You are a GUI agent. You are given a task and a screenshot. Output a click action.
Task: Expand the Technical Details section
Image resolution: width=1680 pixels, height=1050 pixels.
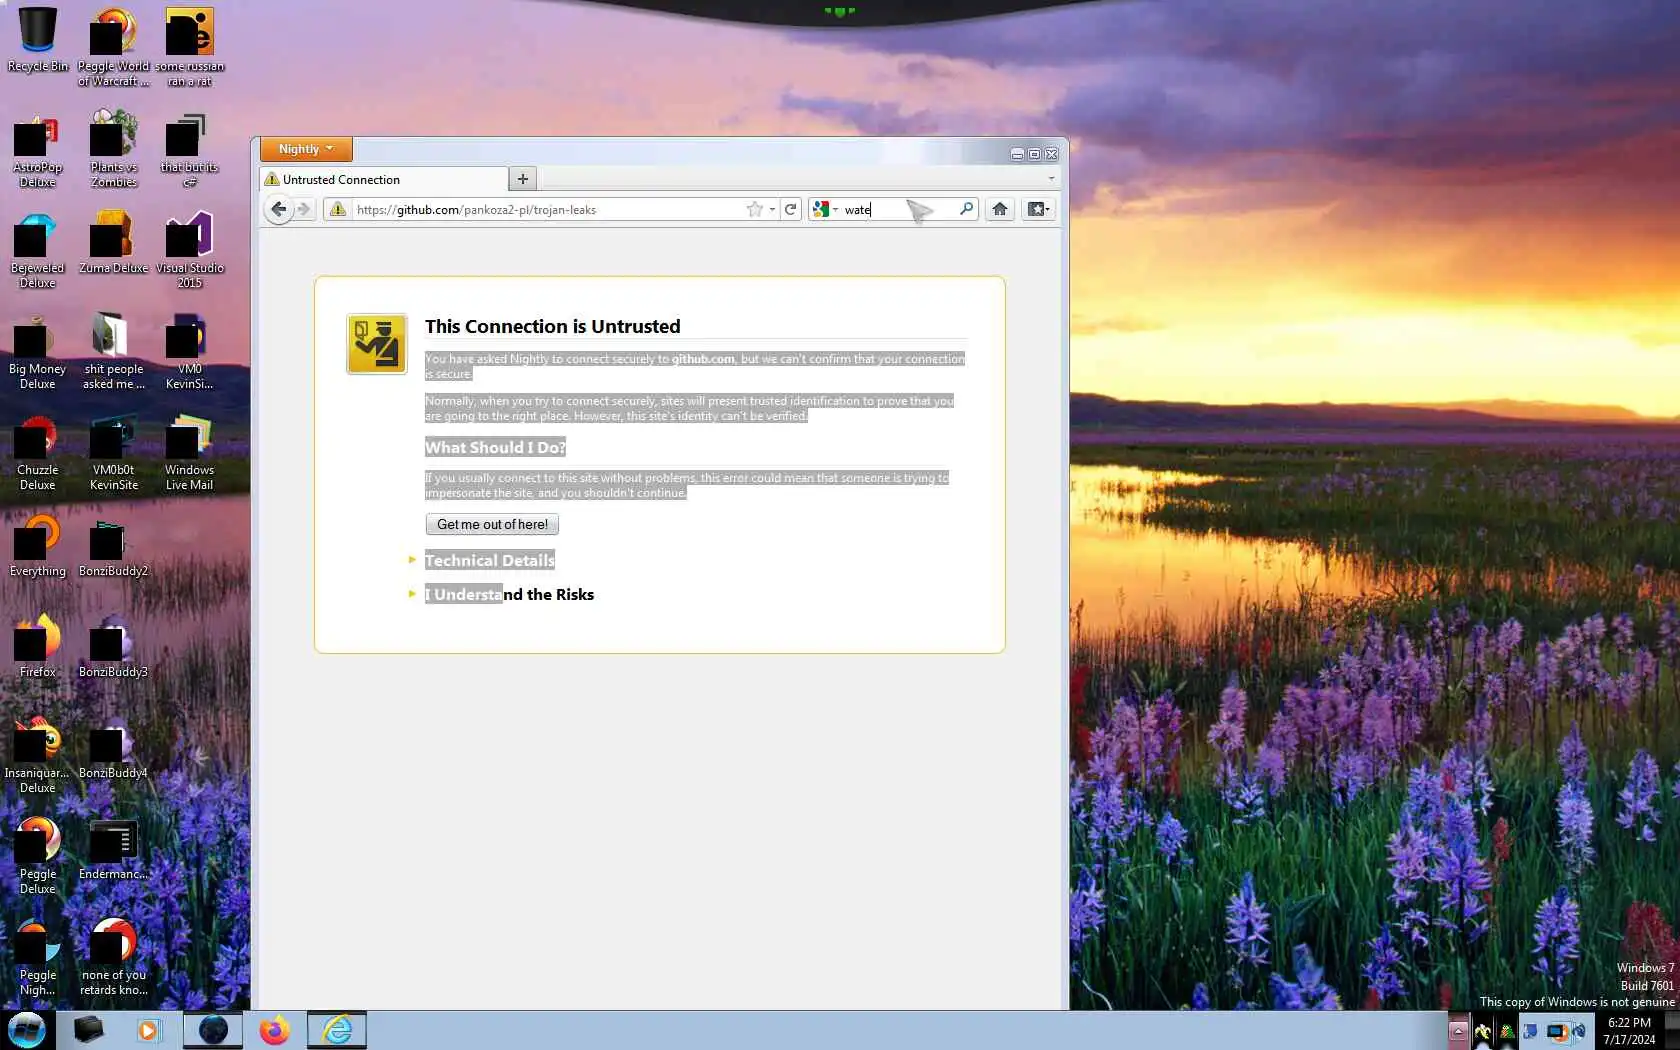coord(490,561)
